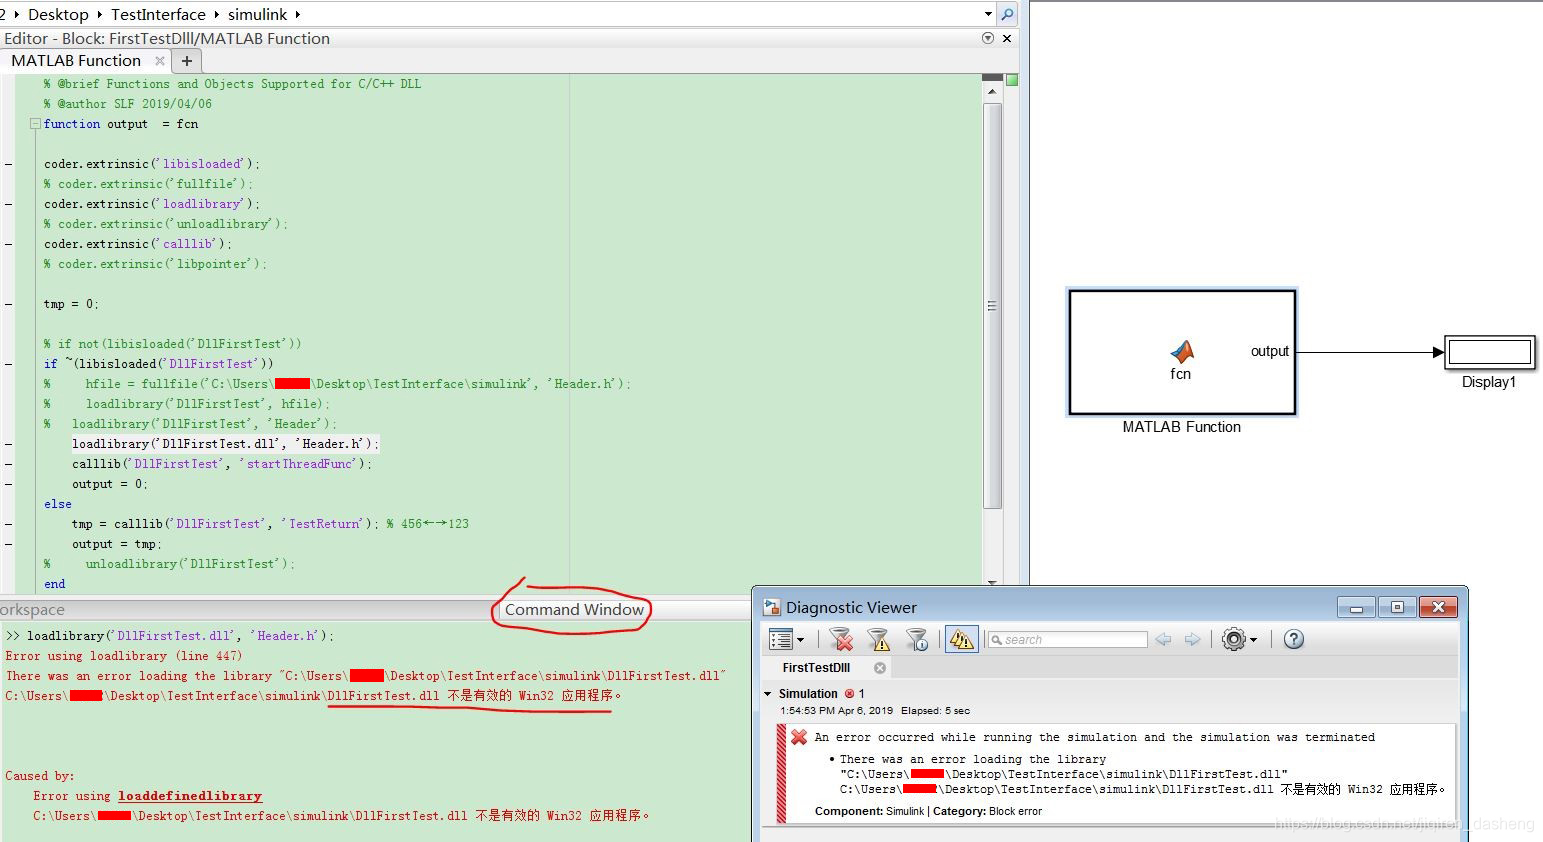Open the Editor panel actions circular arrow
Screen dimensions: 1543x842
point(988,38)
